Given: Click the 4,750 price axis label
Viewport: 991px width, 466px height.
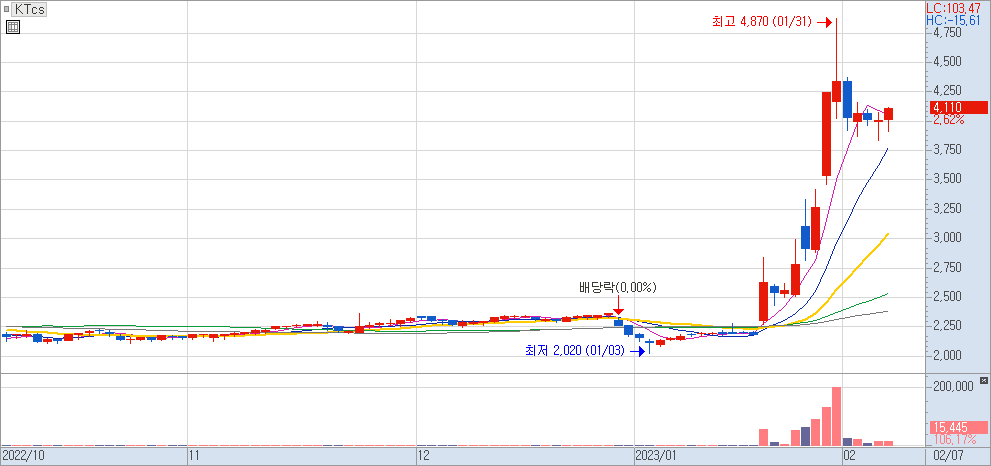Looking at the screenshot, I should (x=945, y=32).
